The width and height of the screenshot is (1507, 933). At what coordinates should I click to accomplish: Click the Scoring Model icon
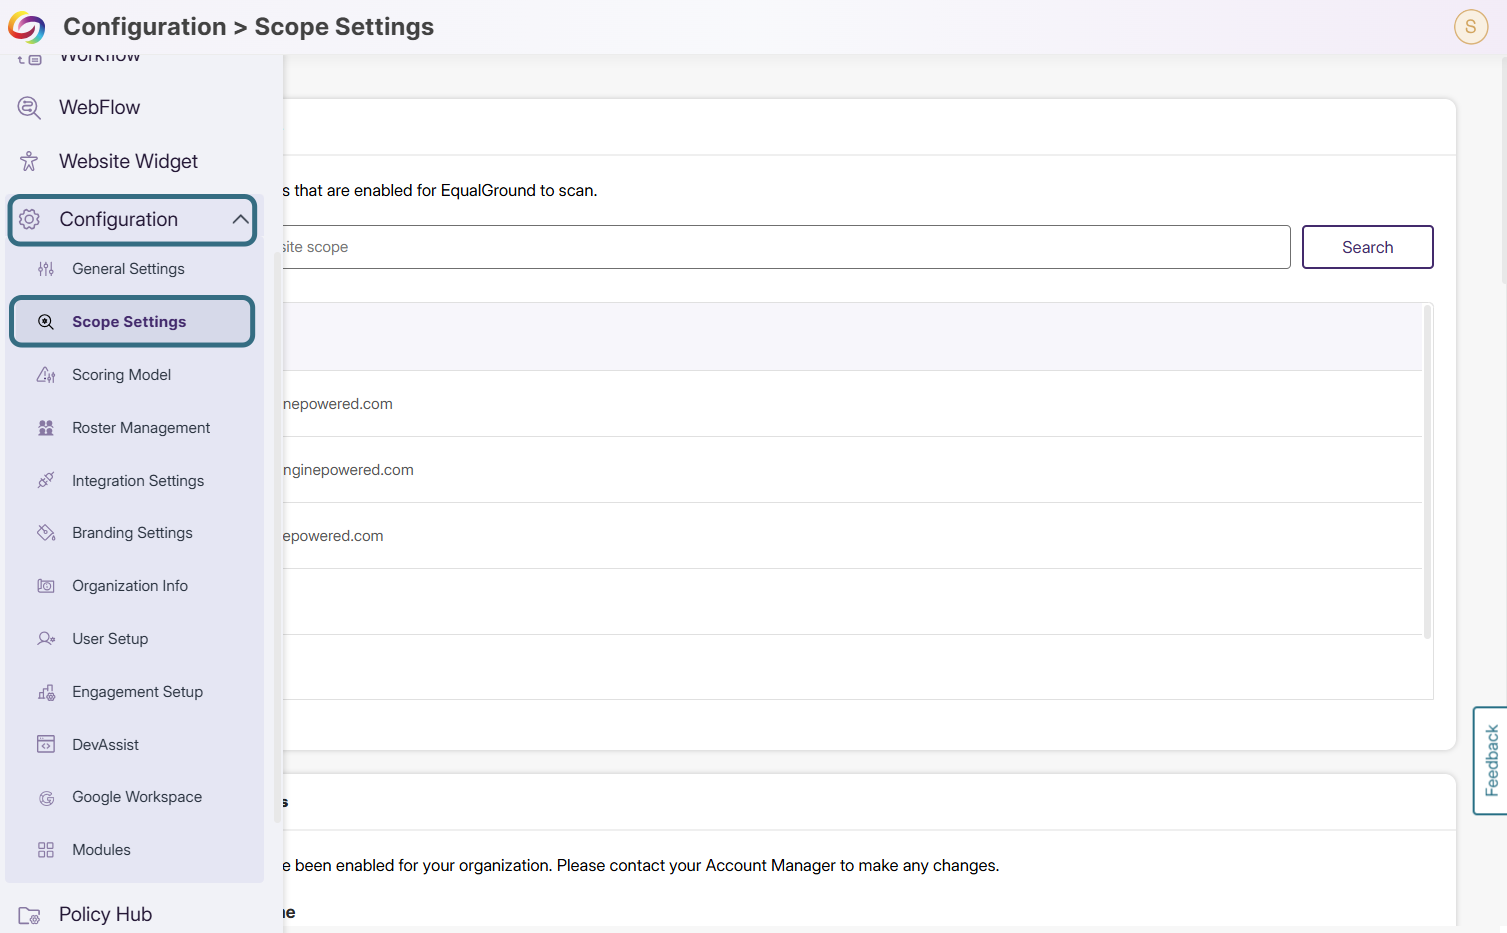(x=46, y=375)
